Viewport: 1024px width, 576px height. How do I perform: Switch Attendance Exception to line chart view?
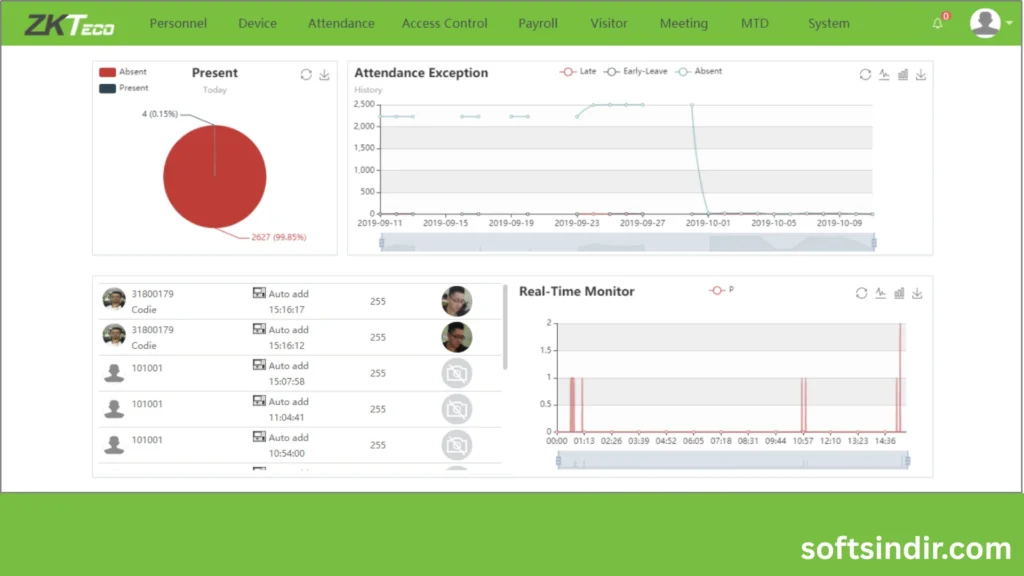tap(884, 75)
